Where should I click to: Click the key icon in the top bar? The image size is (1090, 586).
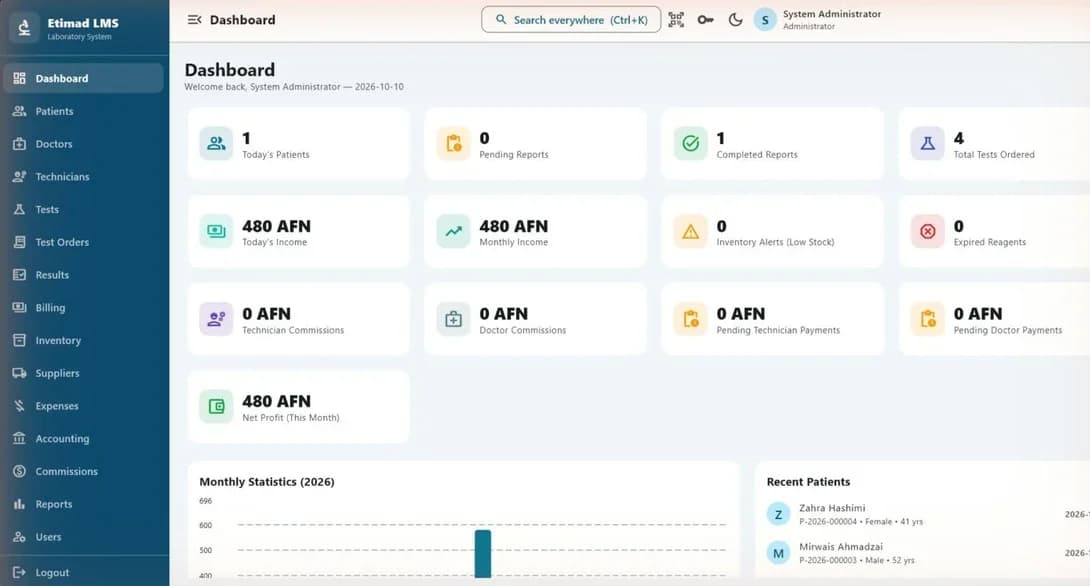click(x=706, y=20)
